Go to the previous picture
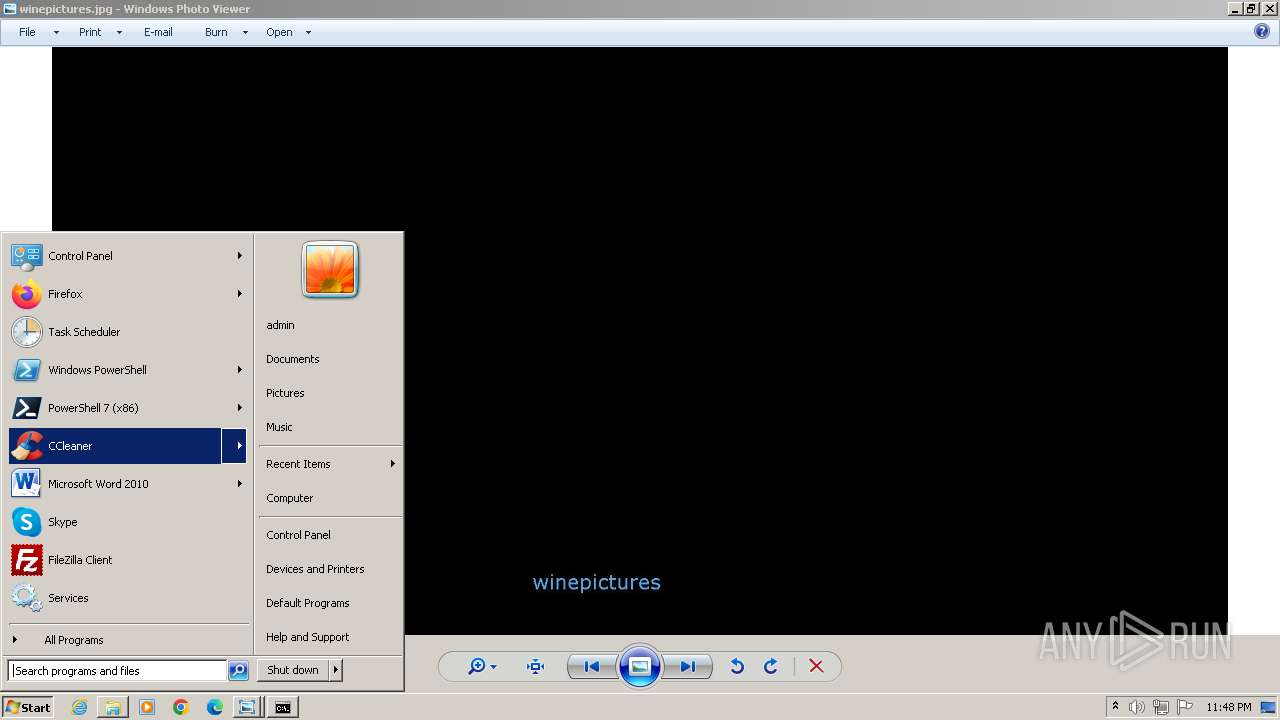The image size is (1280, 720). [x=591, y=667]
